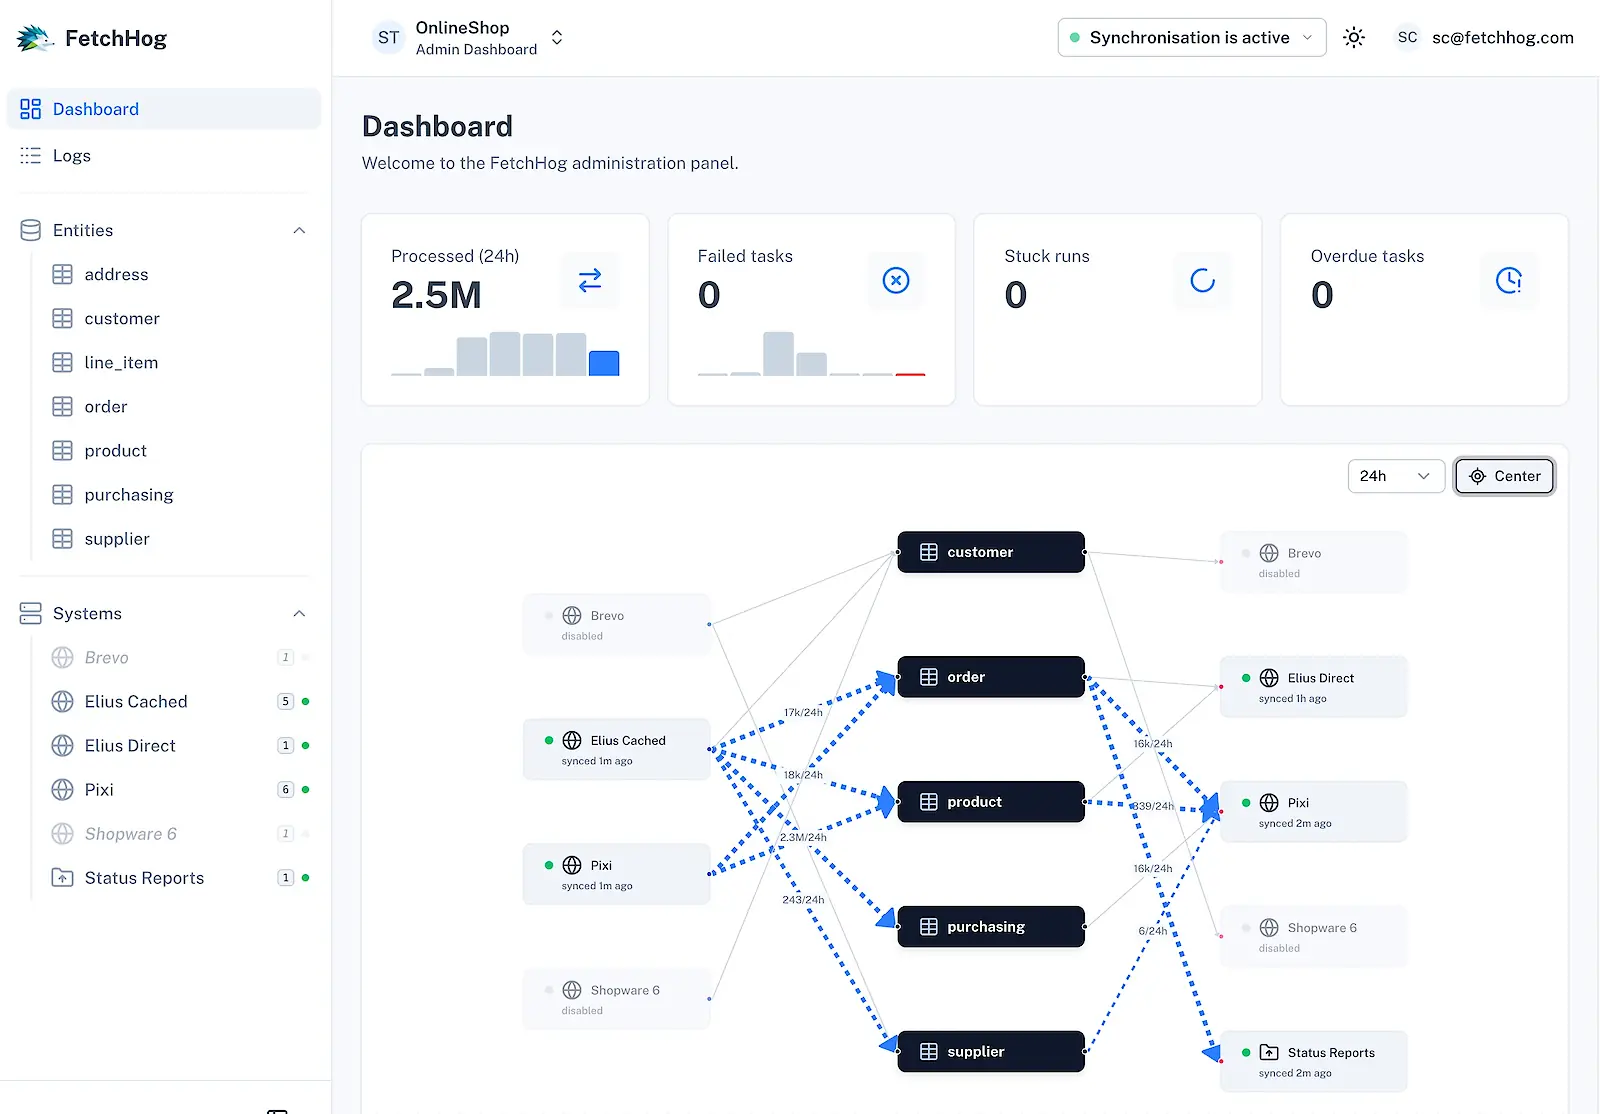Click the folder icon beside Status Reports
Screen dimensions: 1600x1114
click(x=62, y=878)
